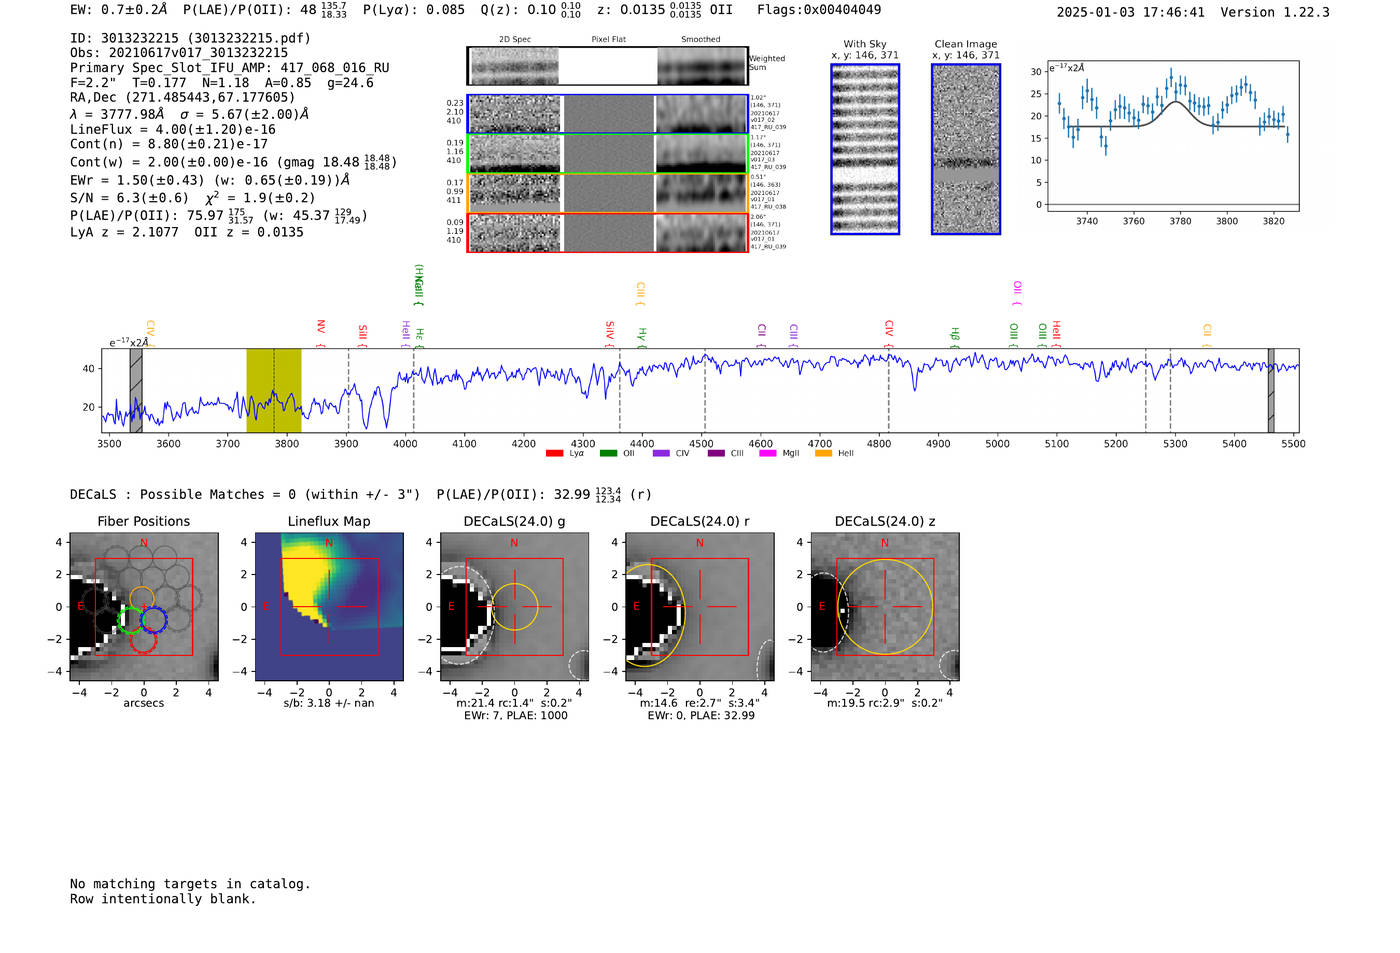Click the green Hγ line label
Image resolution: width=1400 pixels, height=953 pixels.
642,336
